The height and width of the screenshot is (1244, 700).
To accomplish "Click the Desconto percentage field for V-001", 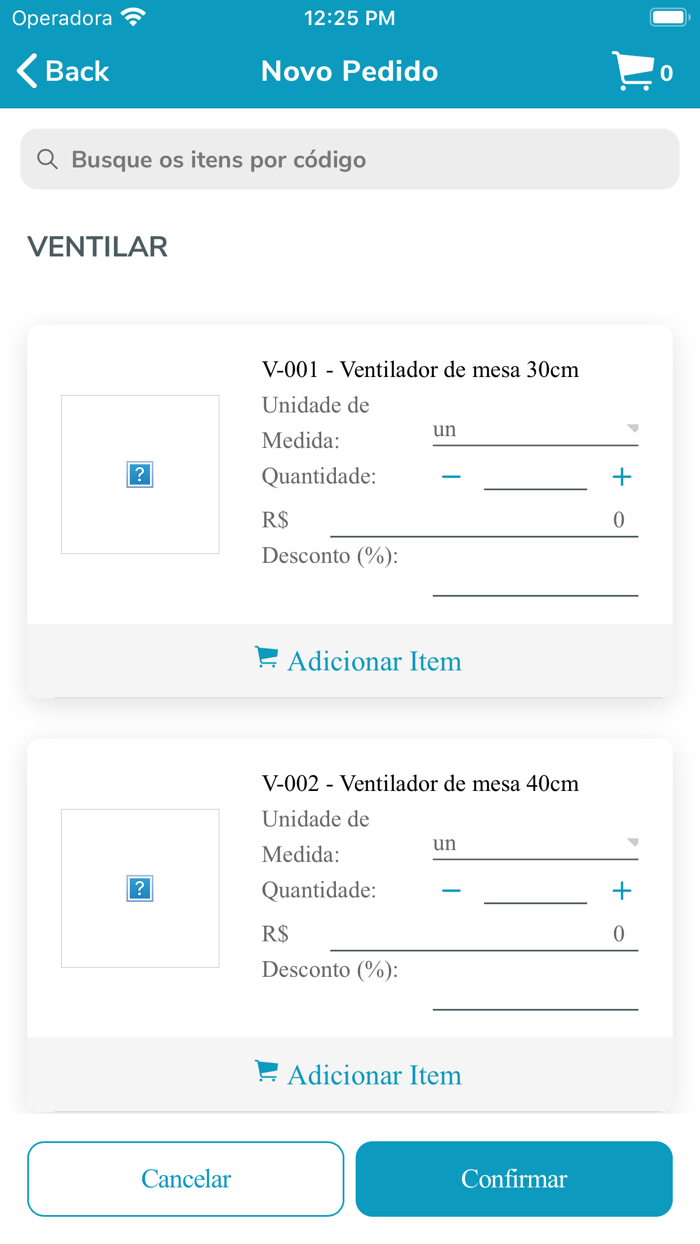I will click(535, 592).
